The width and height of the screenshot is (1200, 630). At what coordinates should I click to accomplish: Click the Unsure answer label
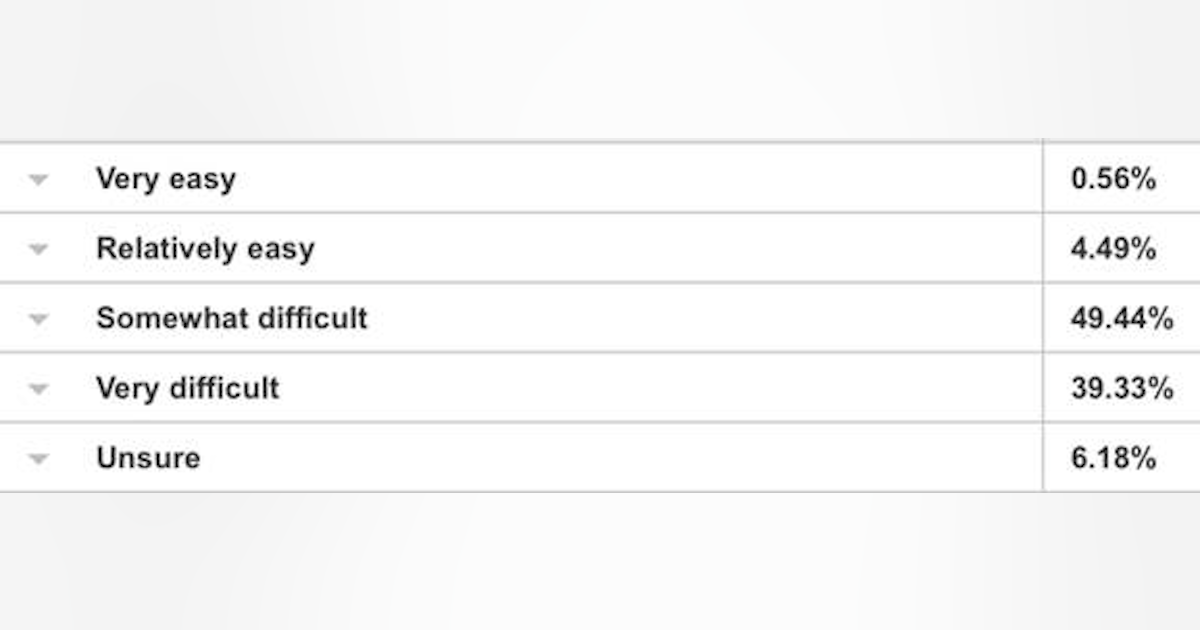click(x=148, y=458)
